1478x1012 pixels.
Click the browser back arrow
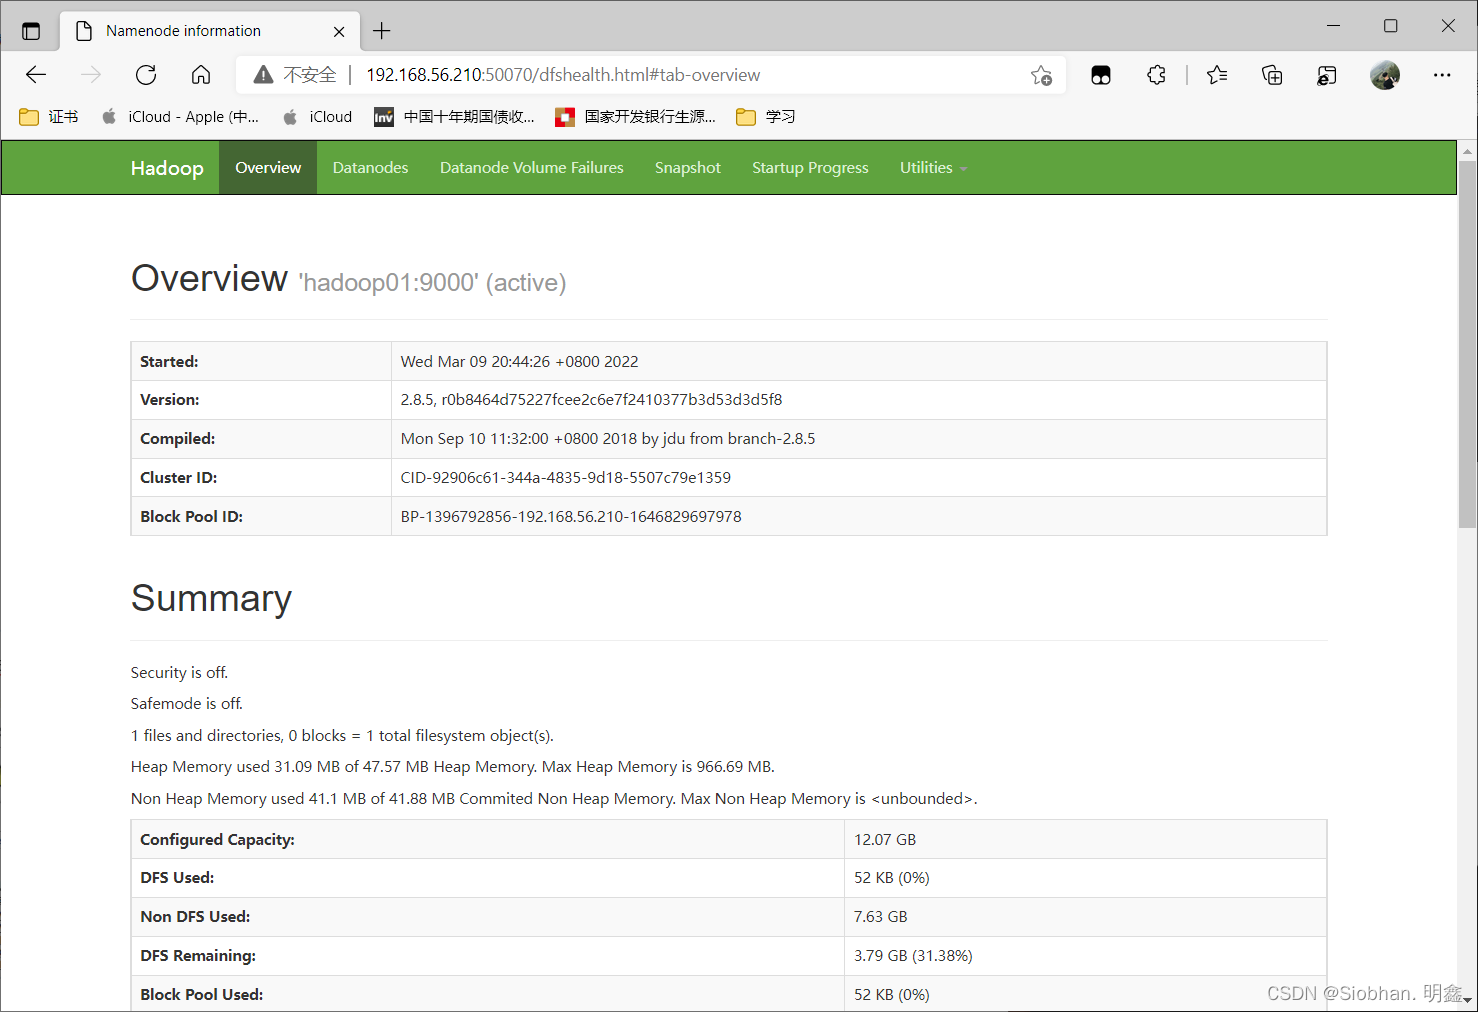(36, 75)
